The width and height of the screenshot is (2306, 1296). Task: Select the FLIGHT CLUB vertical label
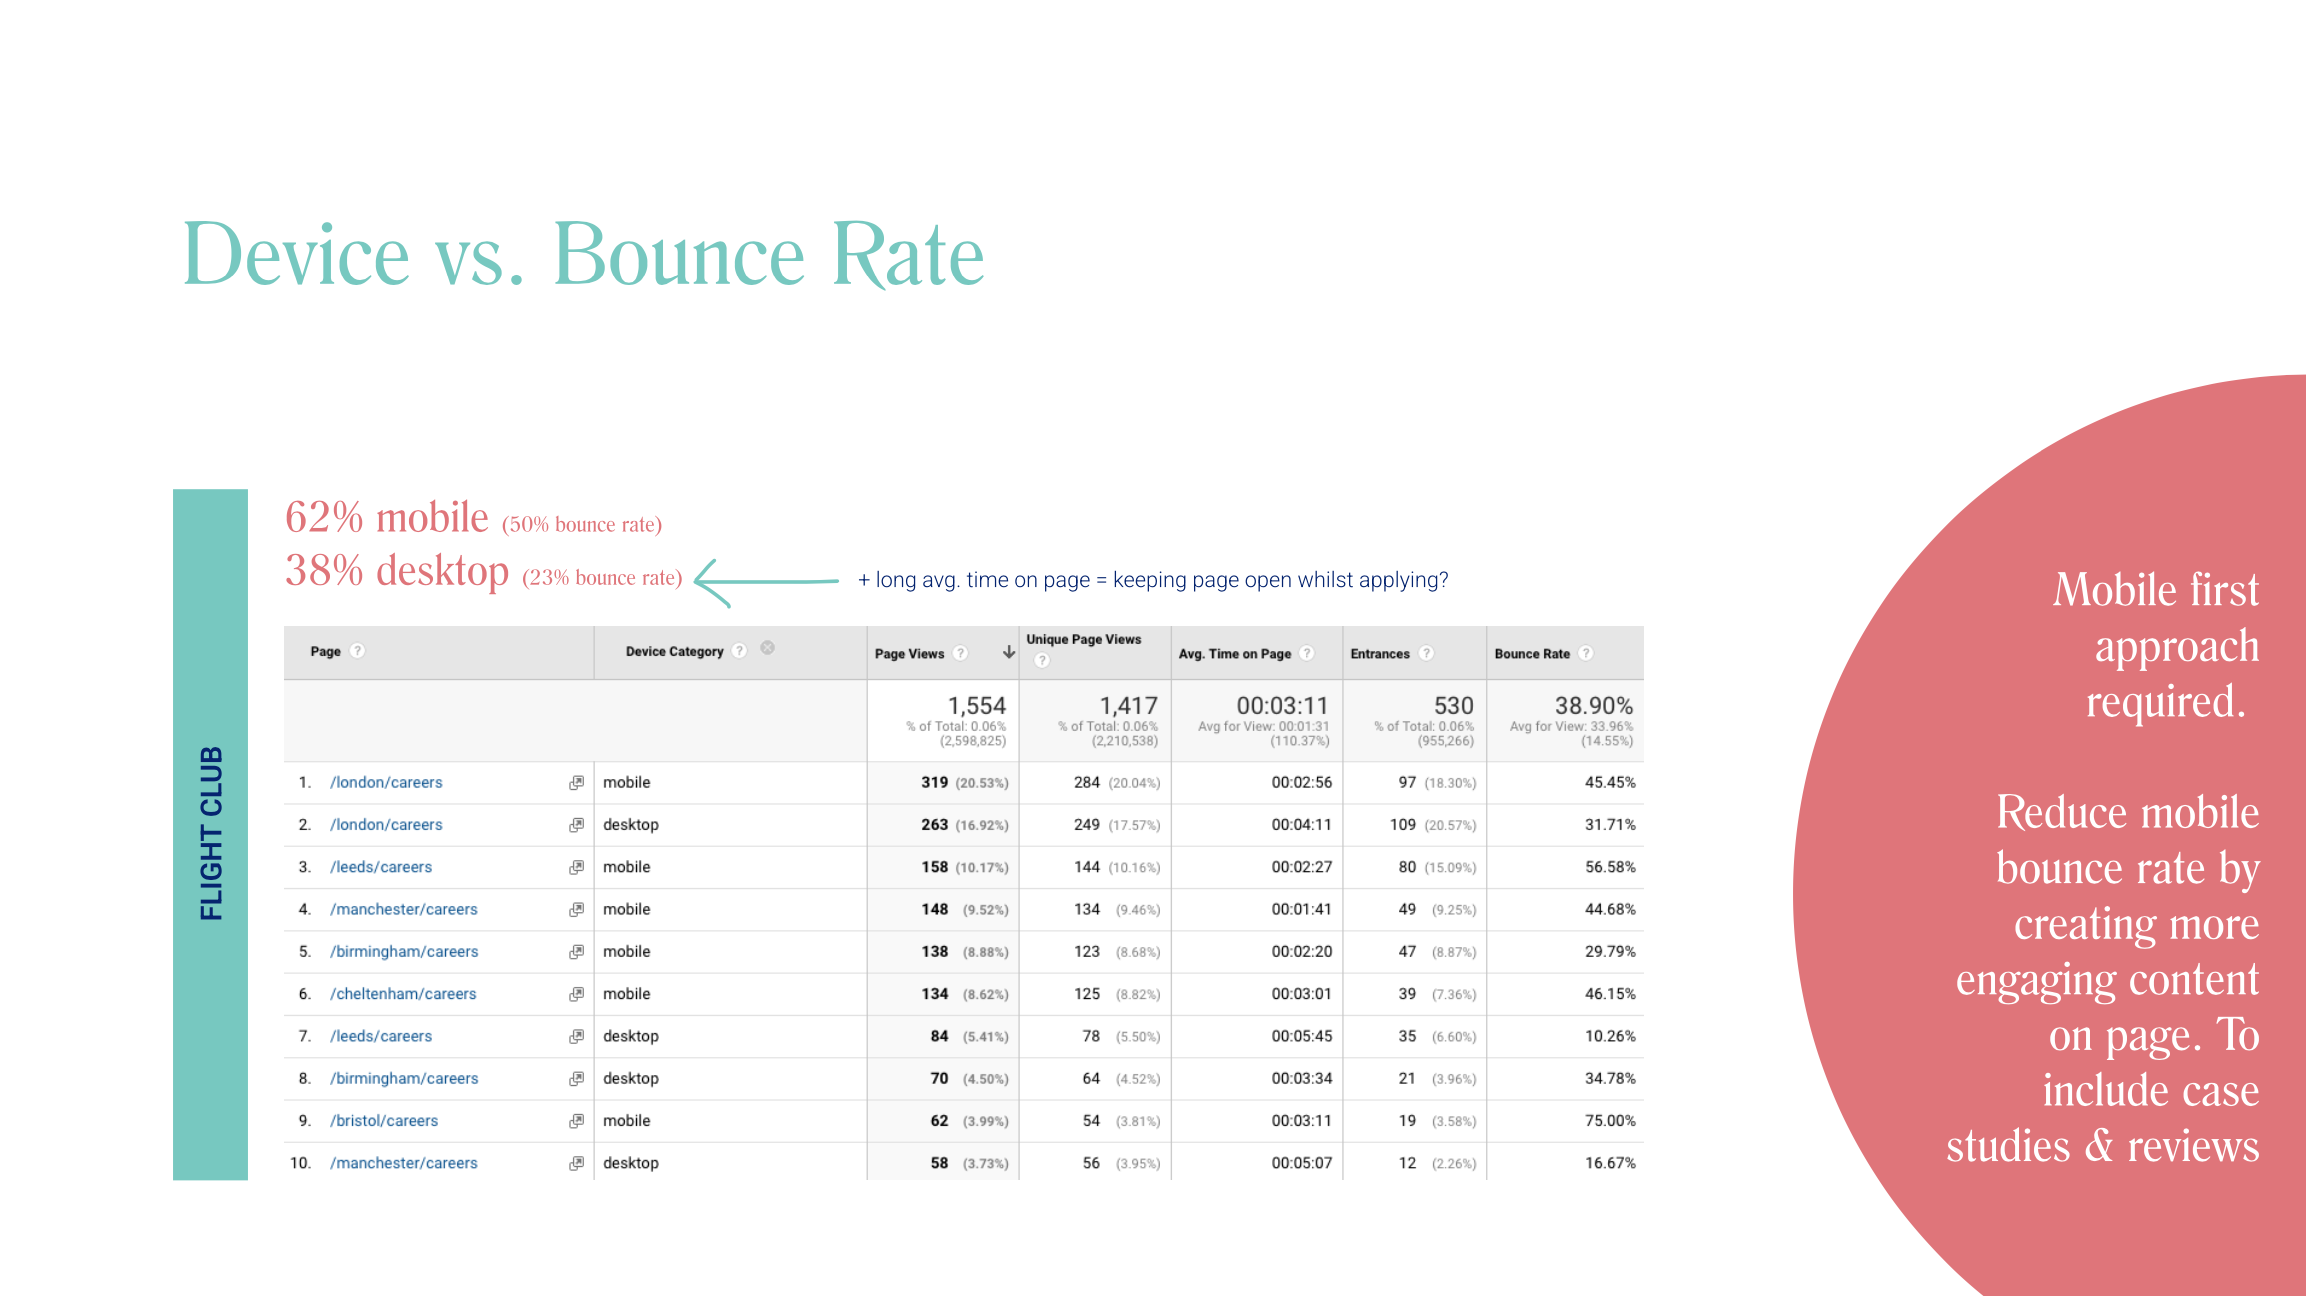[x=211, y=833]
